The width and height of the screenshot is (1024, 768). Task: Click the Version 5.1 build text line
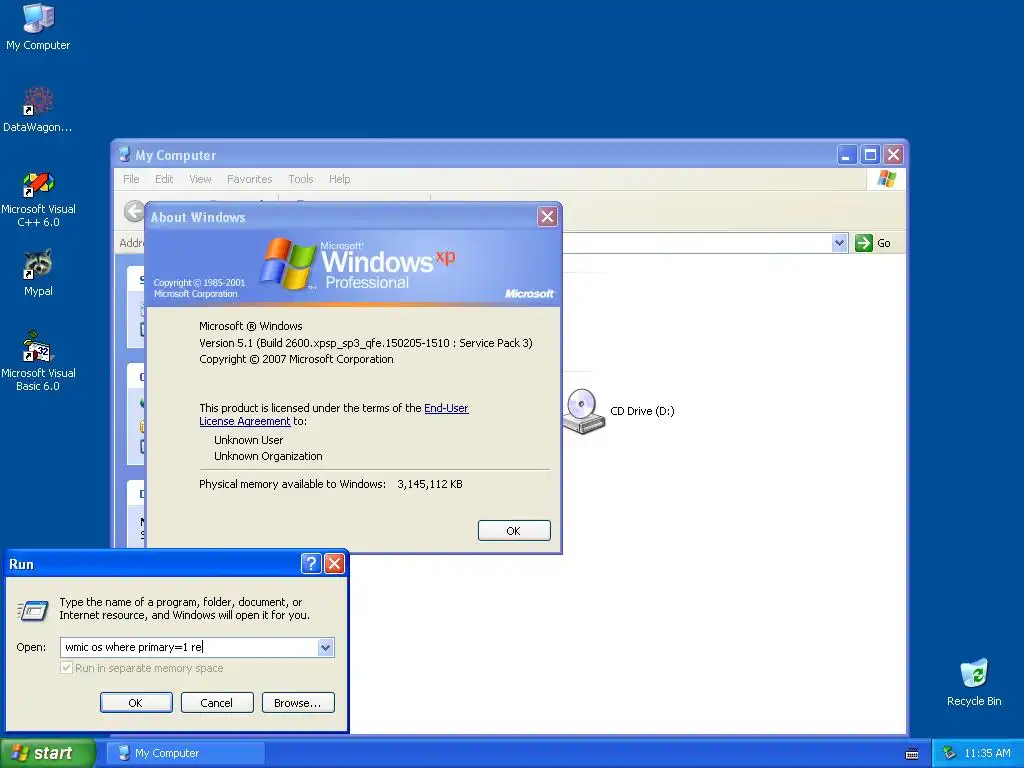(x=366, y=343)
